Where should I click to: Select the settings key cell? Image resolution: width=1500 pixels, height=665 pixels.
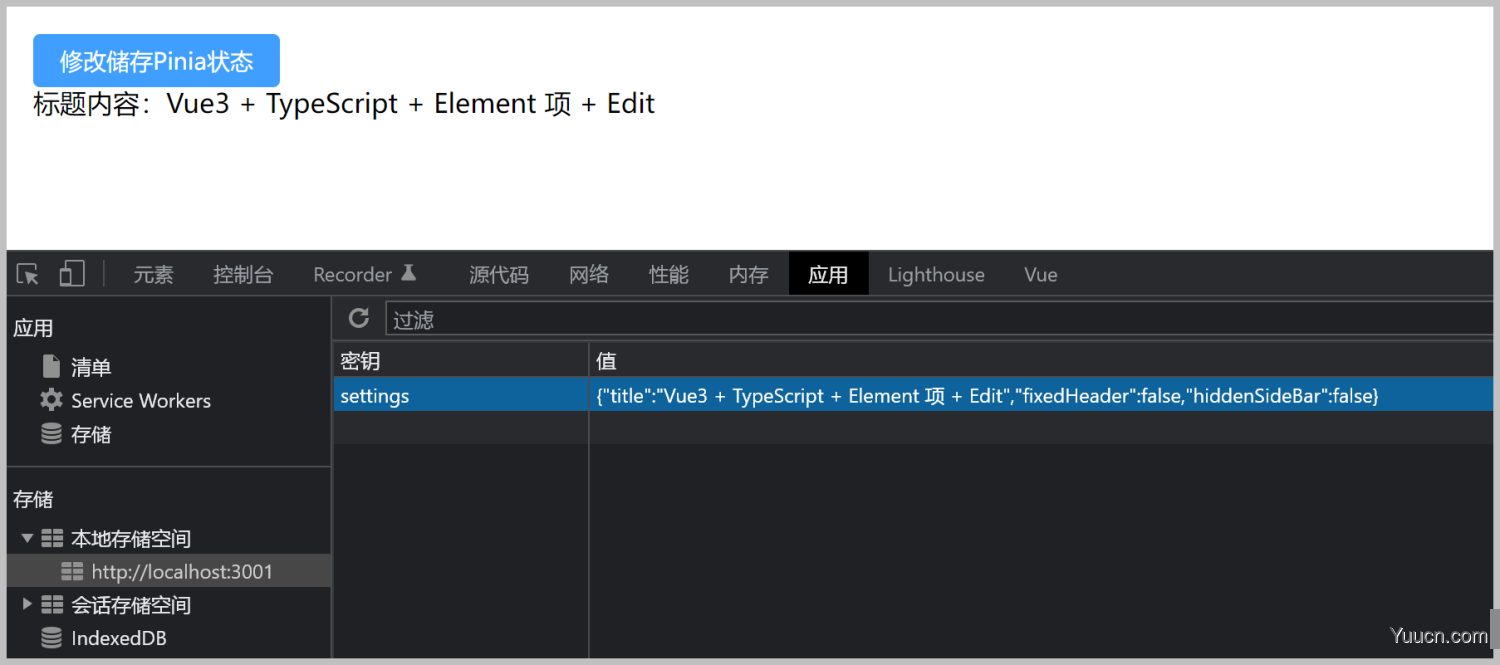click(461, 395)
